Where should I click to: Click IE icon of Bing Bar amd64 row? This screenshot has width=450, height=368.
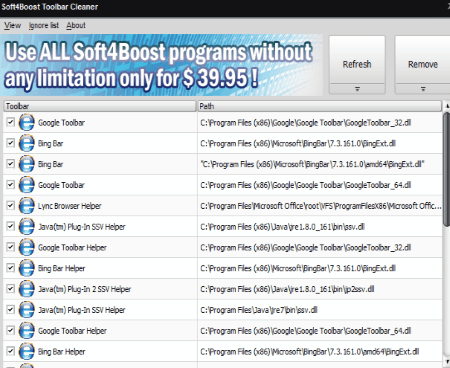(26, 164)
